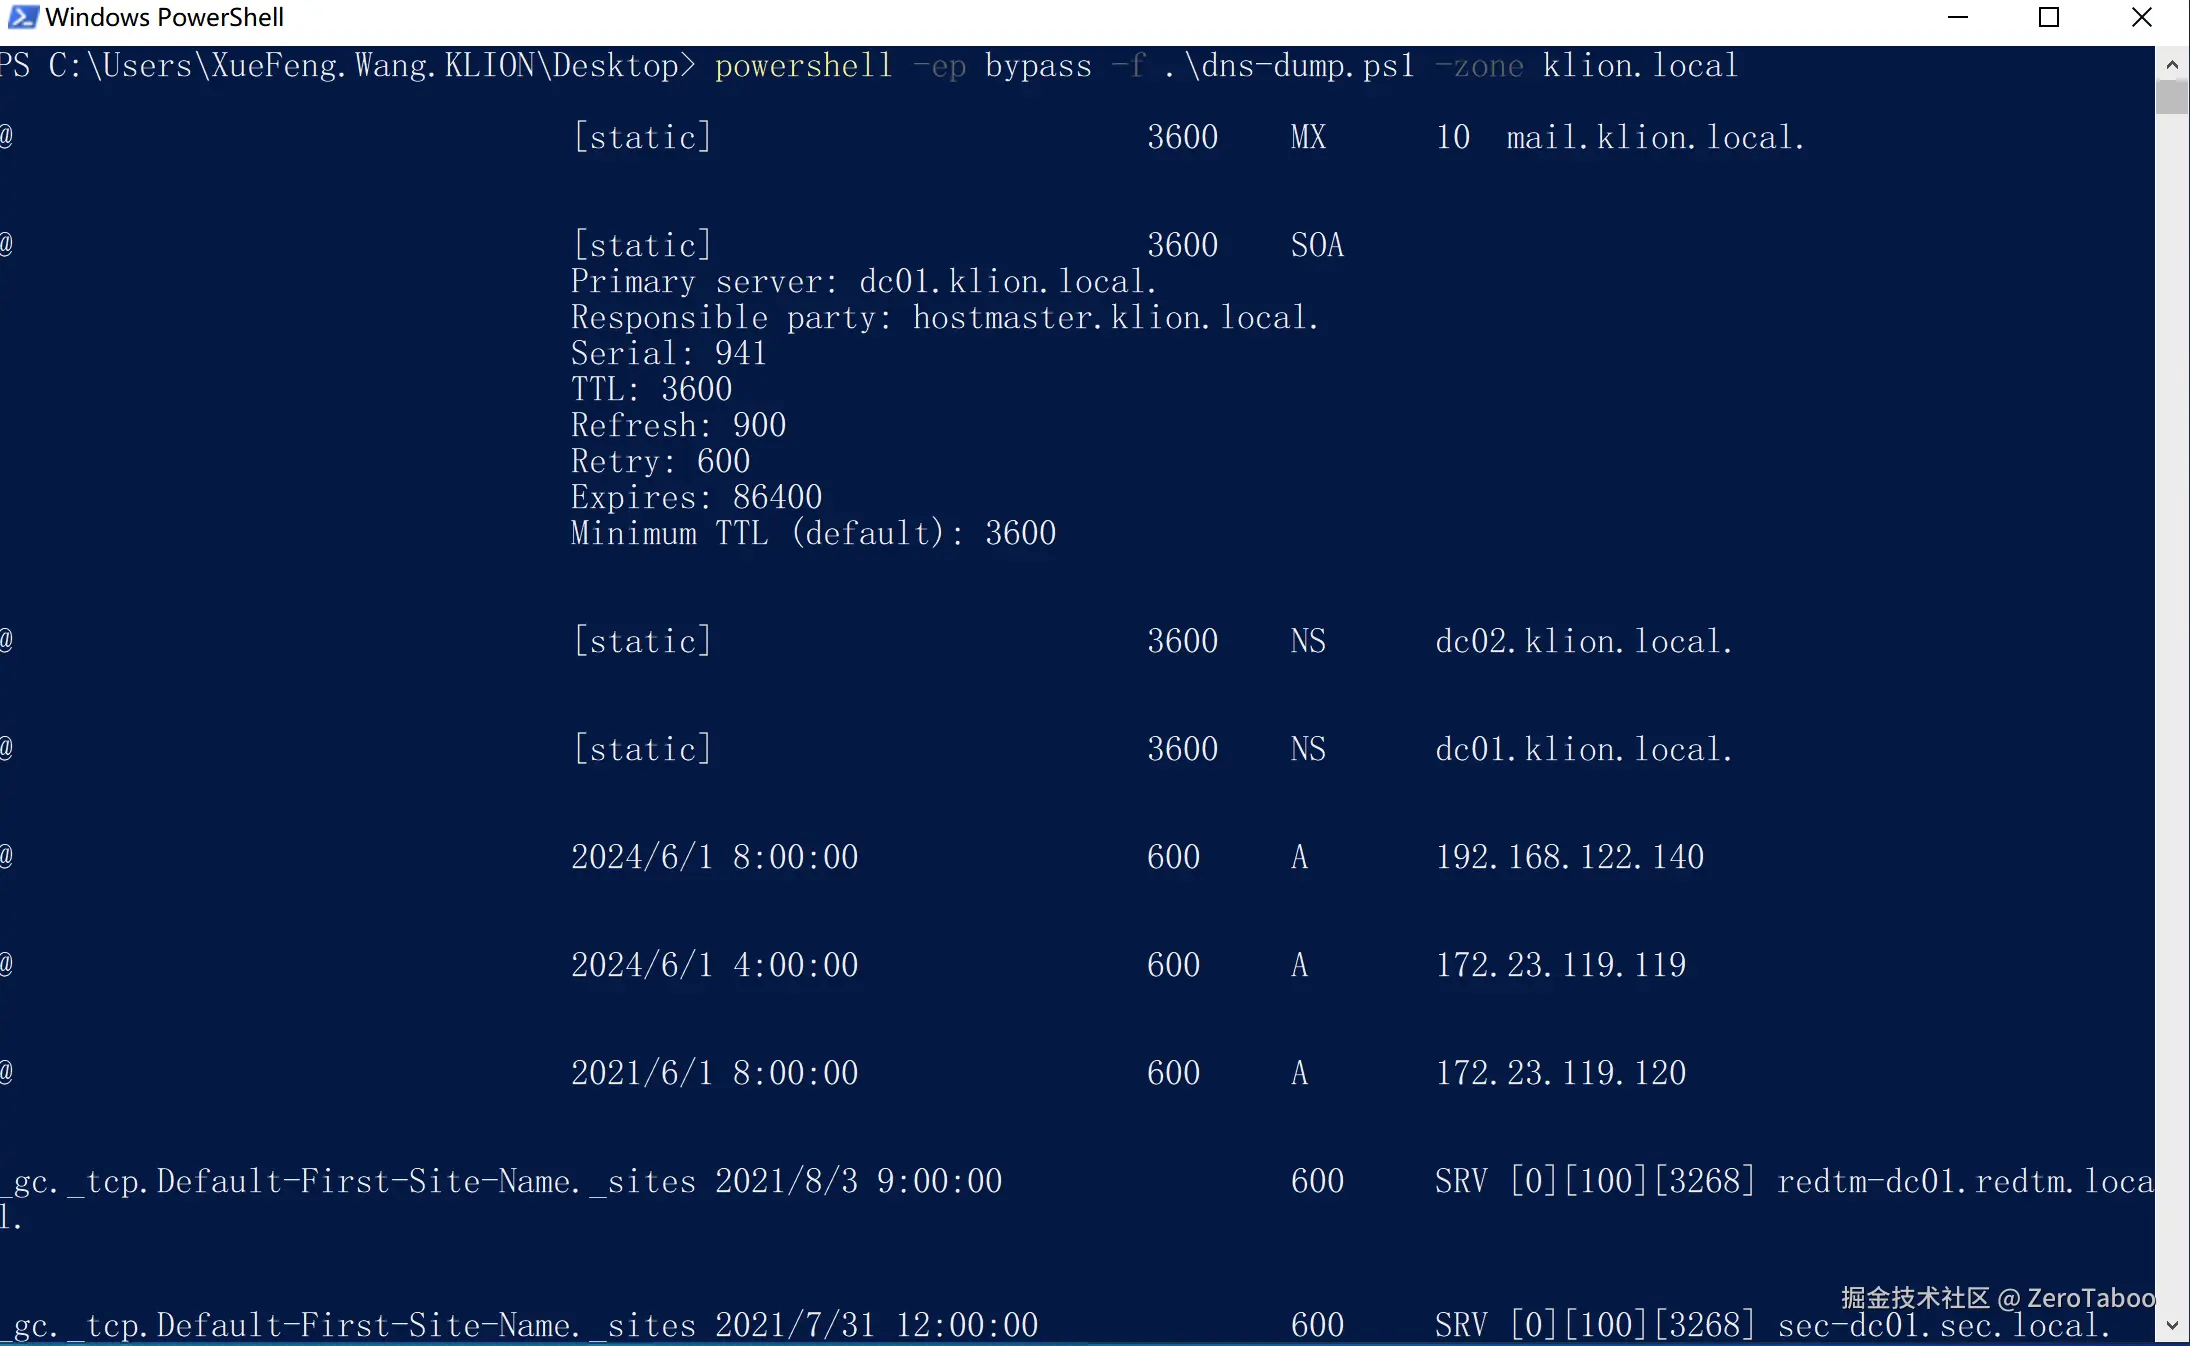Image resolution: width=2190 pixels, height=1346 pixels.
Task: Click the Serial: 941 line
Action: click(668, 354)
